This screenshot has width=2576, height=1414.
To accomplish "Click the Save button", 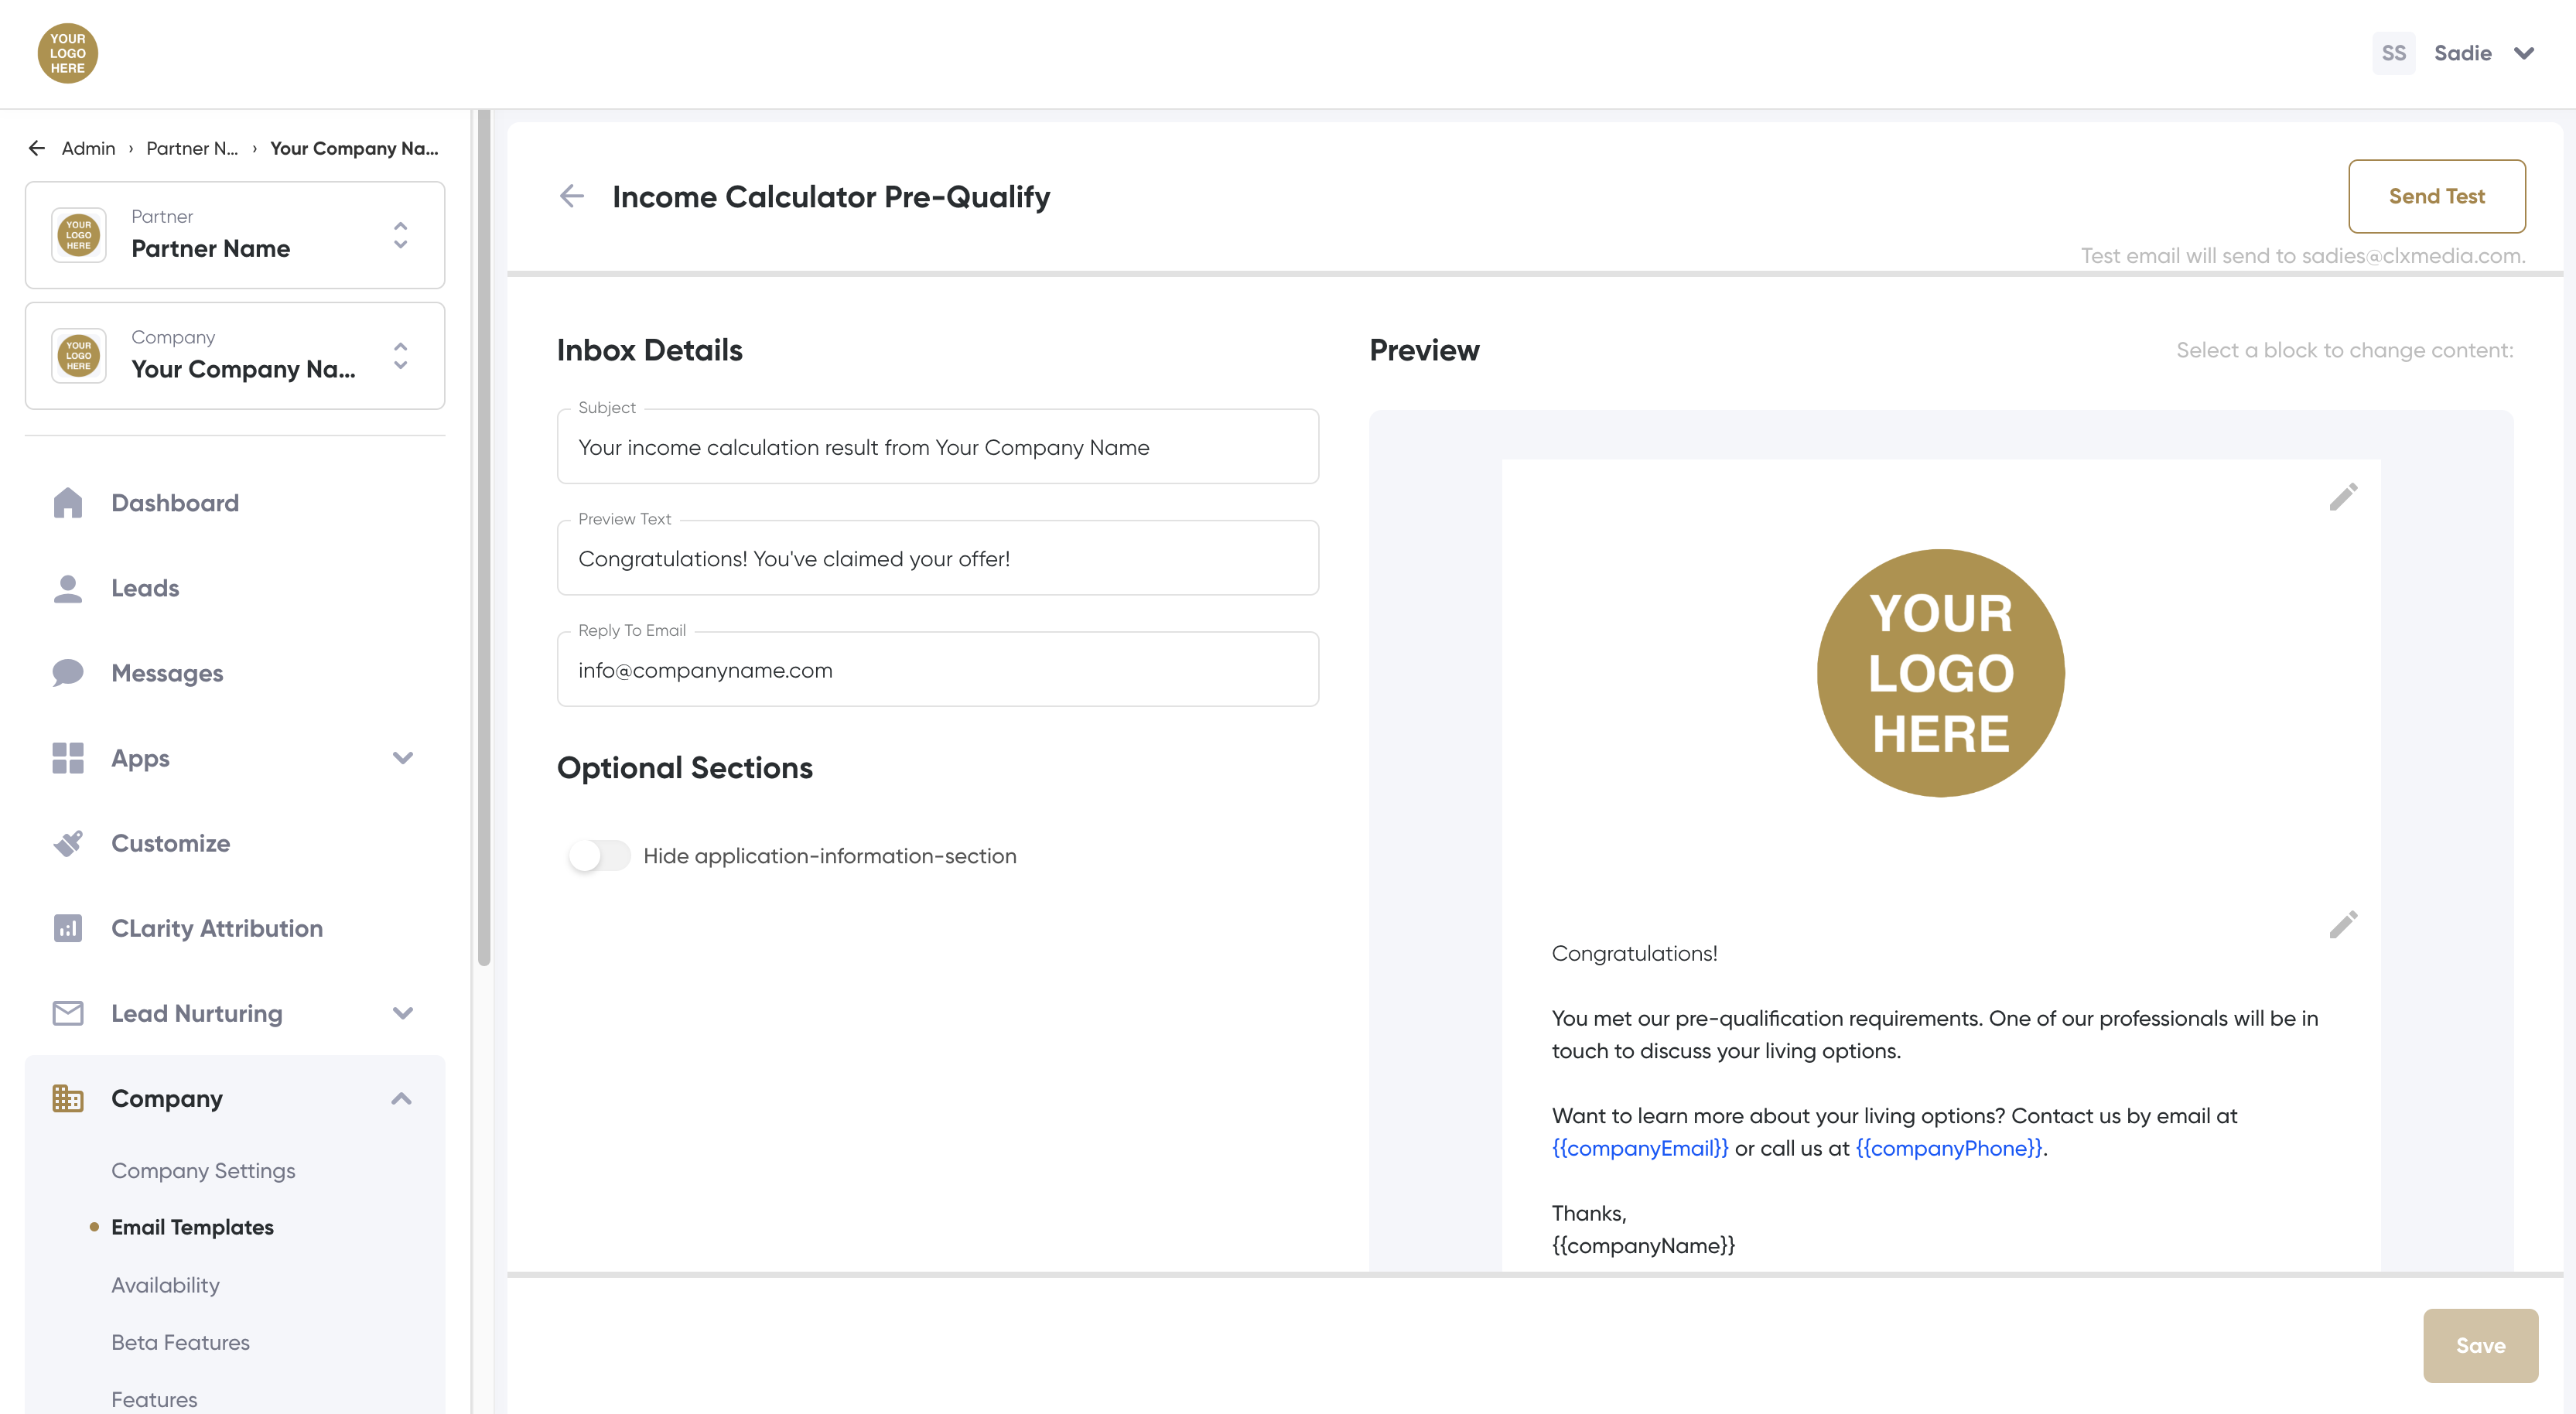I will coord(2479,1345).
